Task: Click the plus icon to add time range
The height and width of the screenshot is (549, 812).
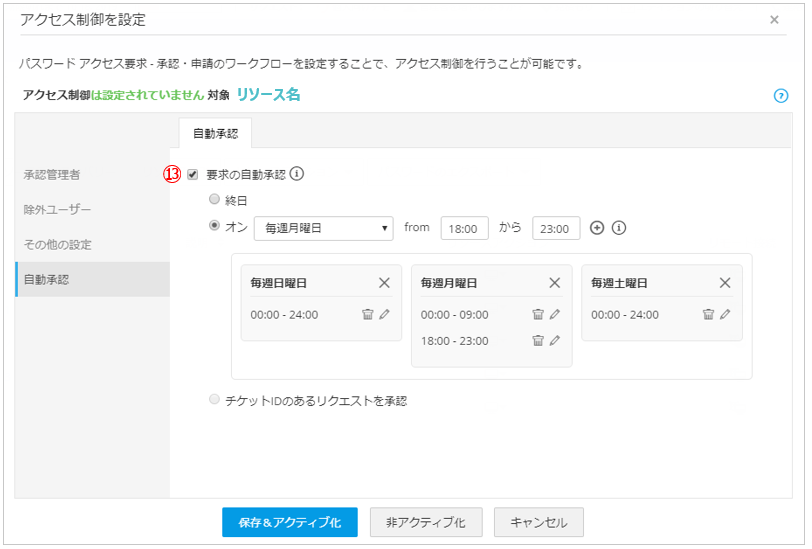Action: (x=597, y=228)
